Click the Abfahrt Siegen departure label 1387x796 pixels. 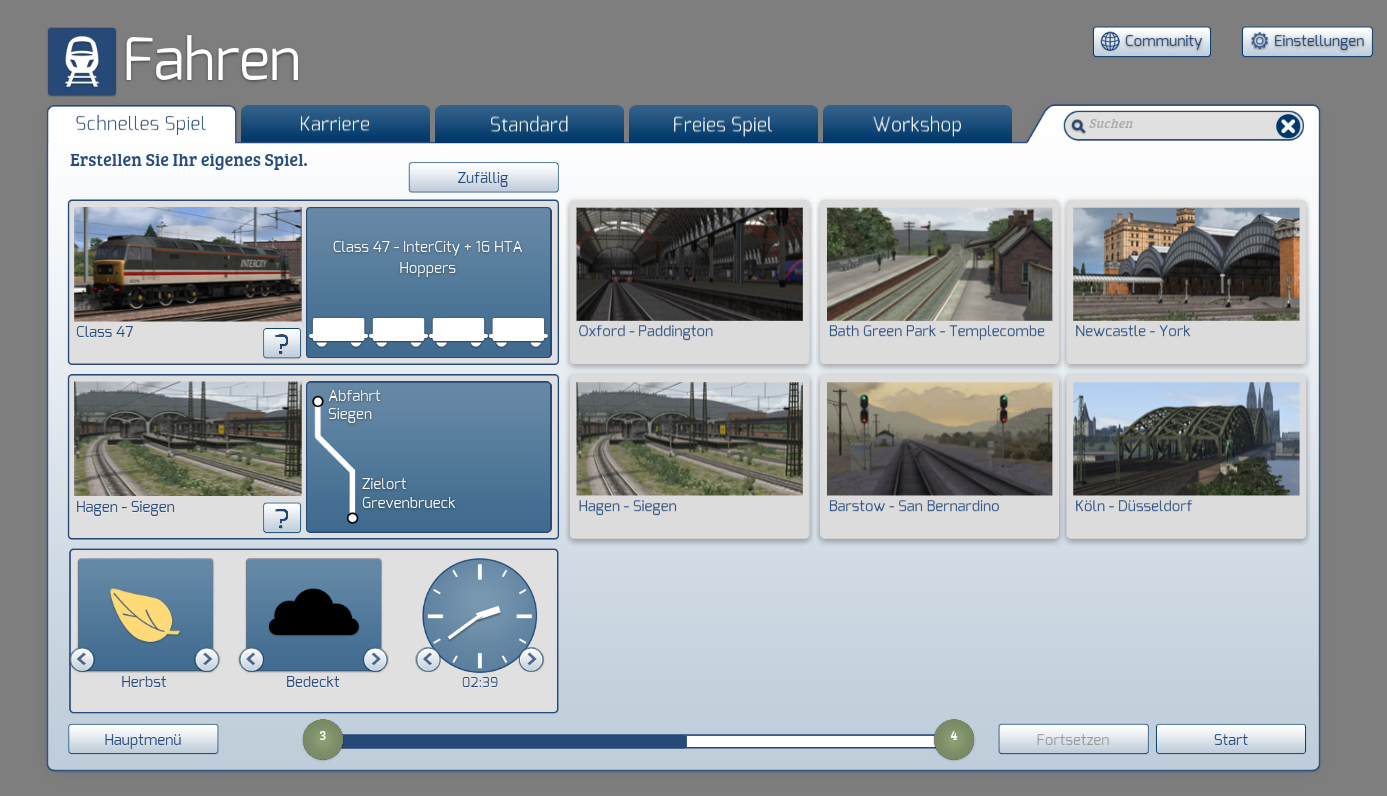pyautogui.click(x=355, y=405)
